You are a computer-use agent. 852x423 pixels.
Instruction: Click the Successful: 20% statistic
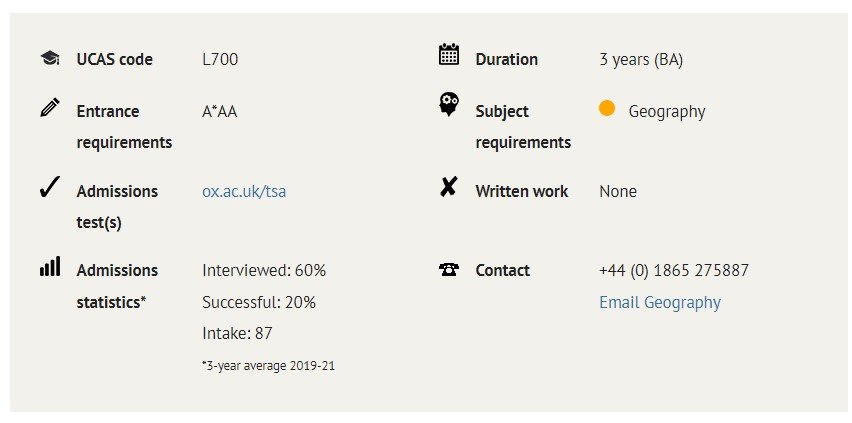259,302
